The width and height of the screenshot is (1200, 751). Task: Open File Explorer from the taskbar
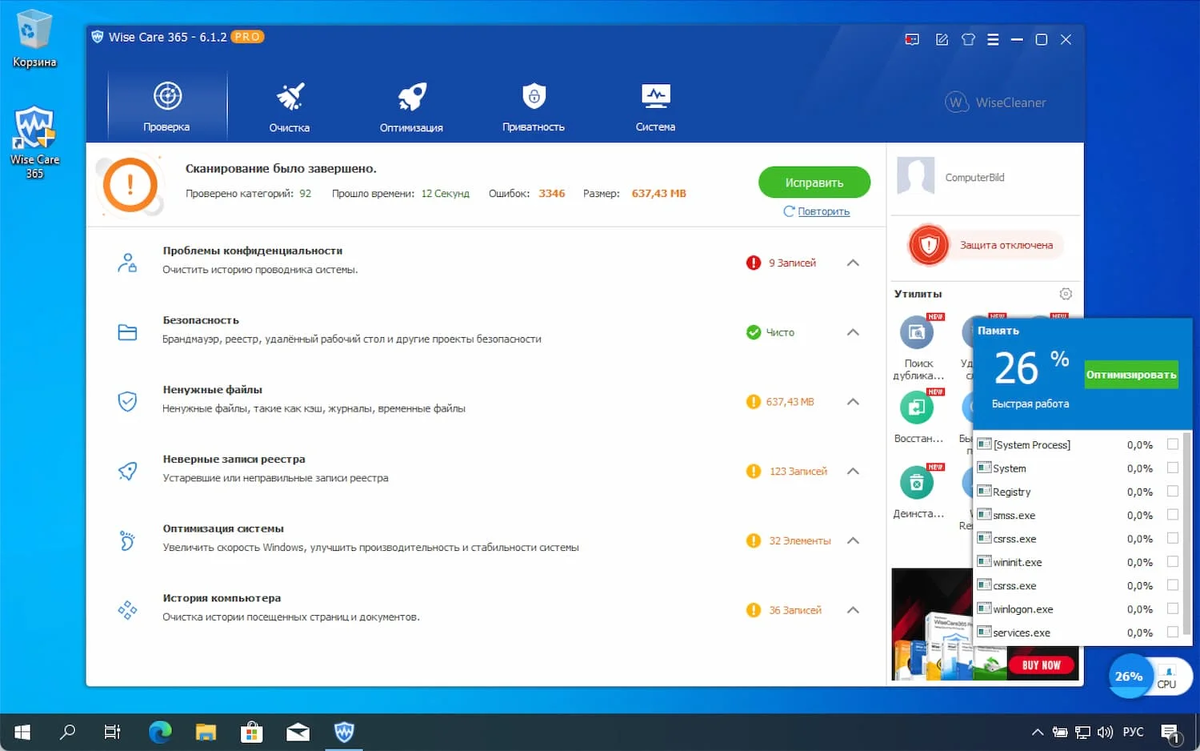coord(206,732)
